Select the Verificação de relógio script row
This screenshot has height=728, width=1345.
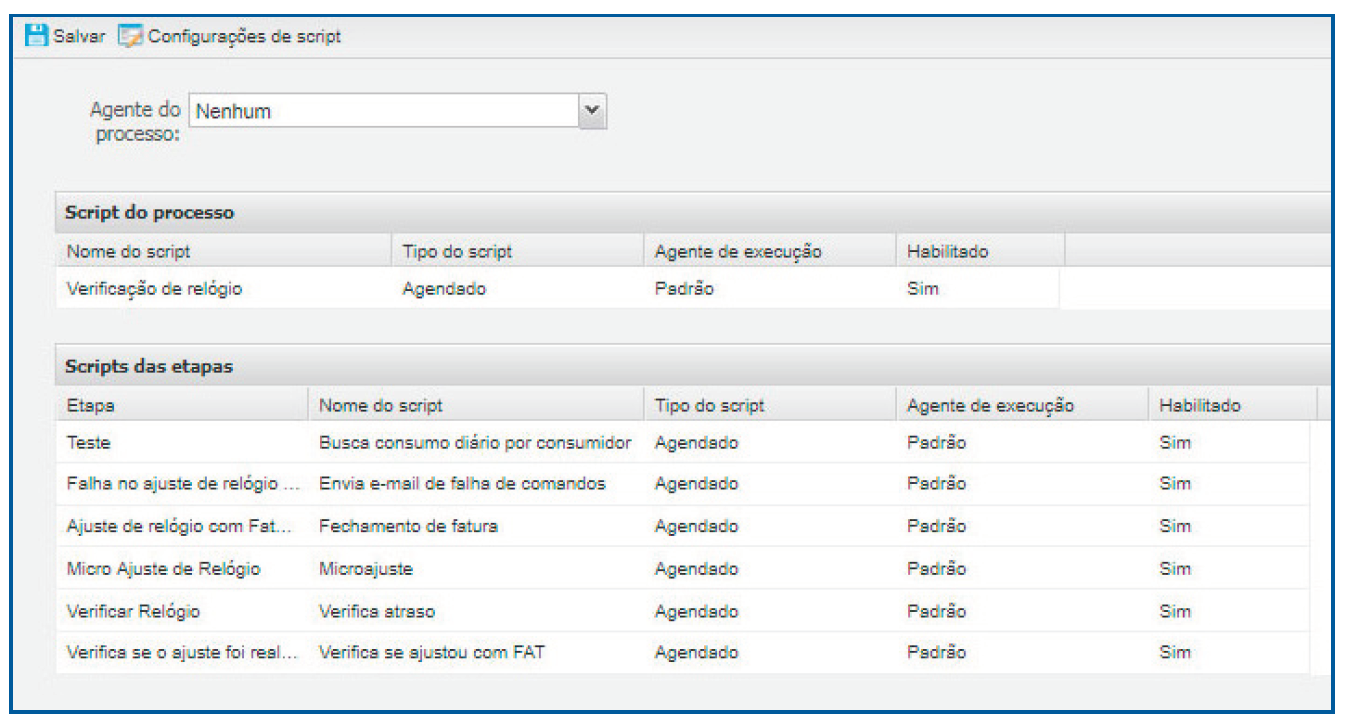(154, 289)
